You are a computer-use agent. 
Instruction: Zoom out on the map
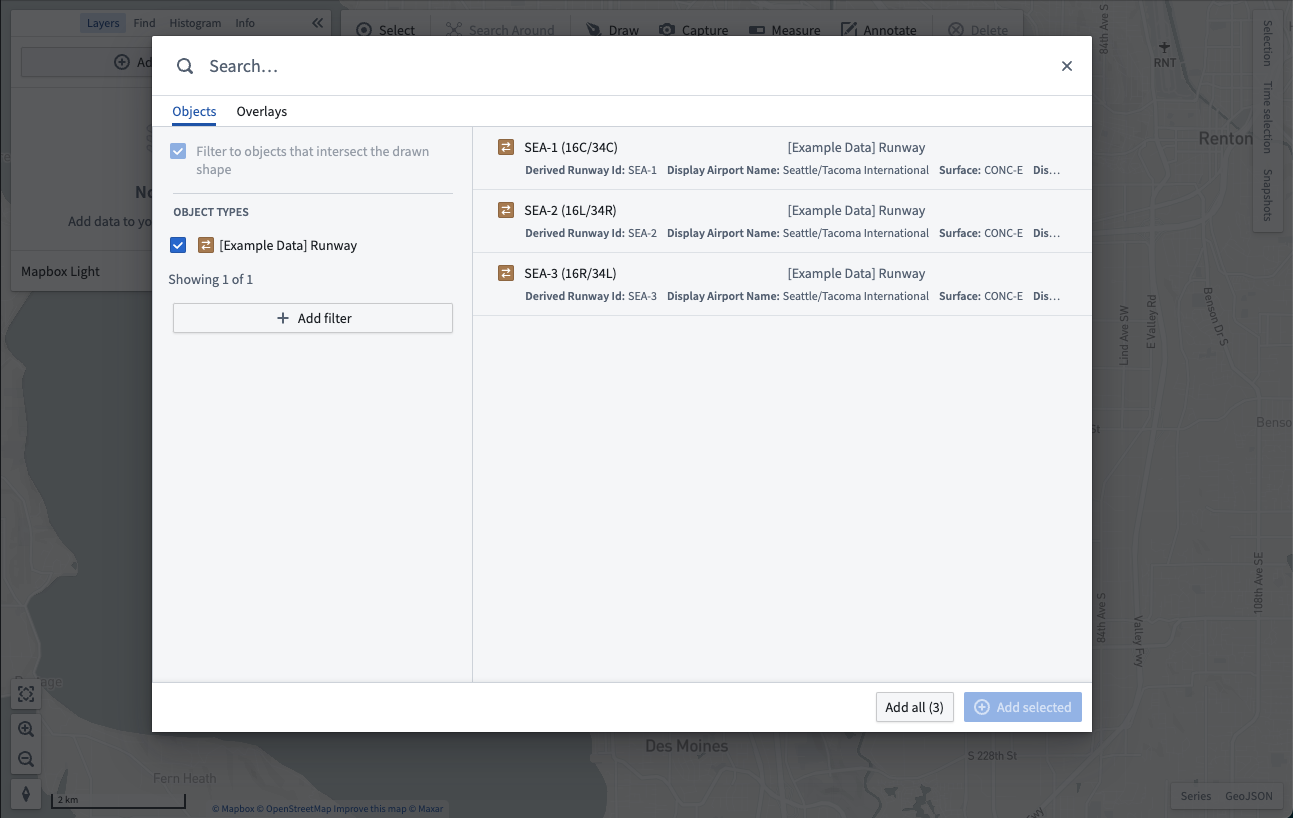point(26,759)
